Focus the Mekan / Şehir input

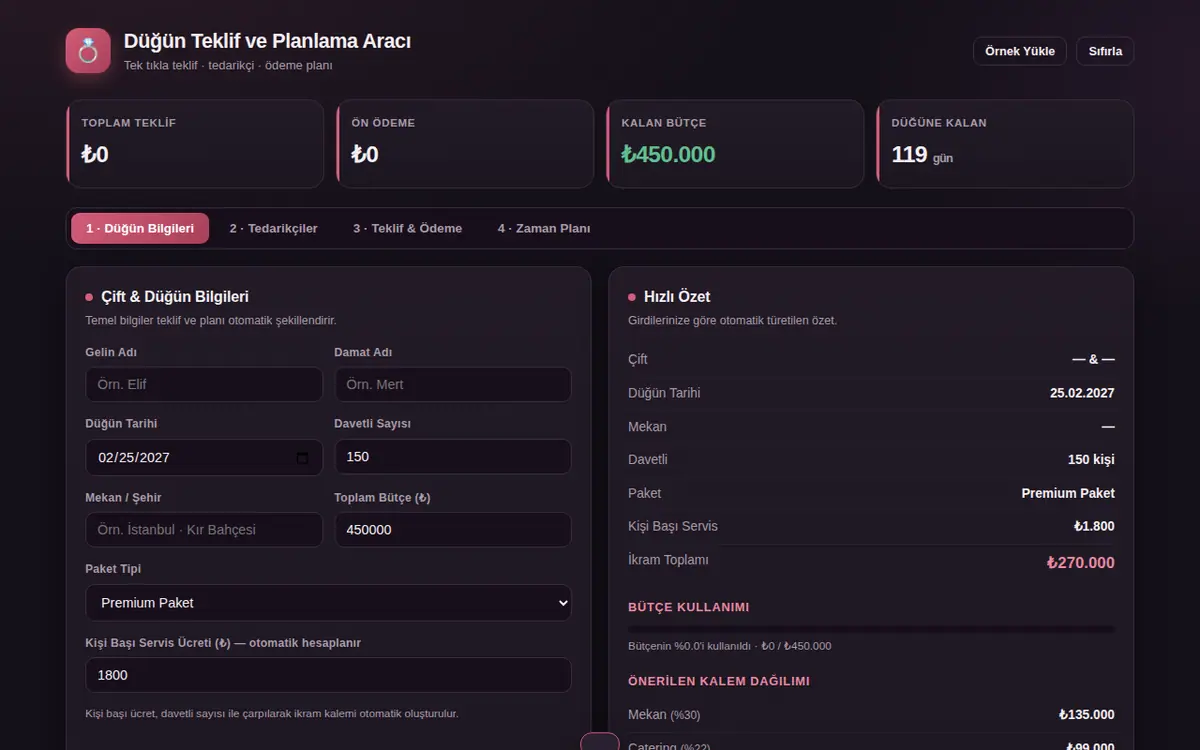point(204,530)
